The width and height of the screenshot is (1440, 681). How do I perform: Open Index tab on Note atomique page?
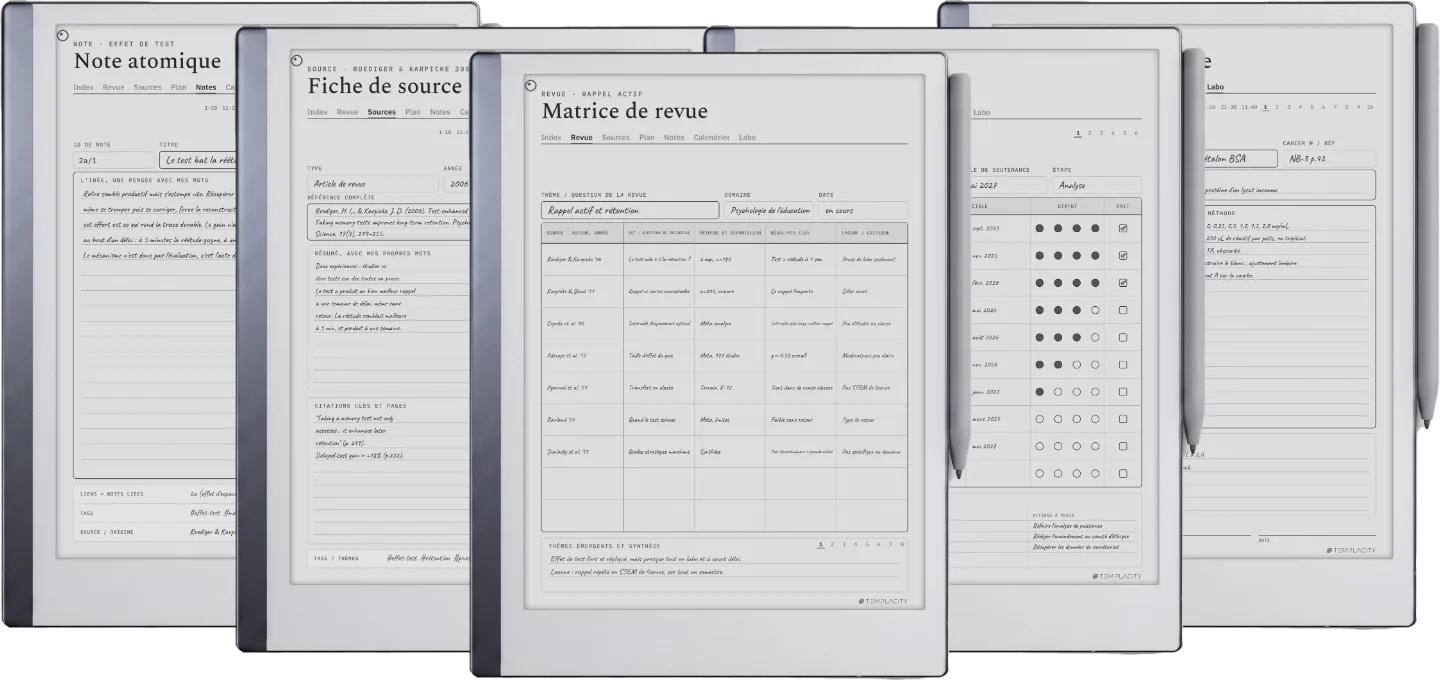click(x=83, y=87)
